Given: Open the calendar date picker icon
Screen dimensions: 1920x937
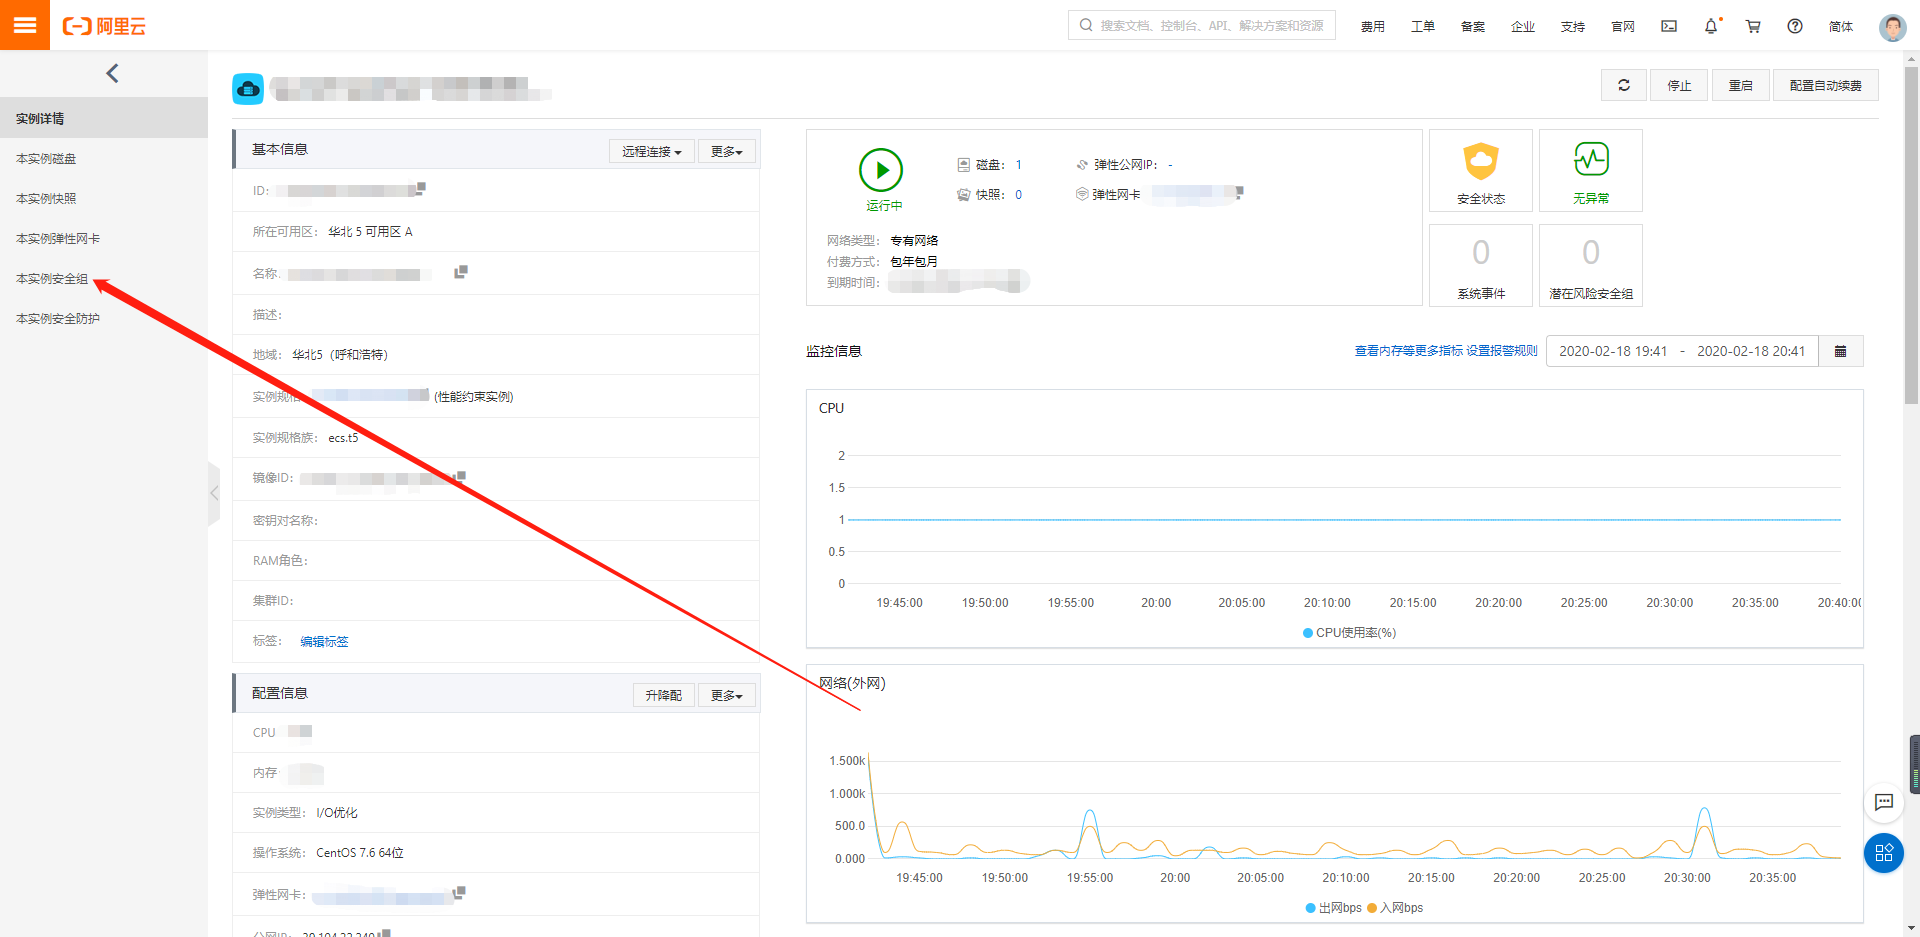Looking at the screenshot, I should click(1841, 351).
